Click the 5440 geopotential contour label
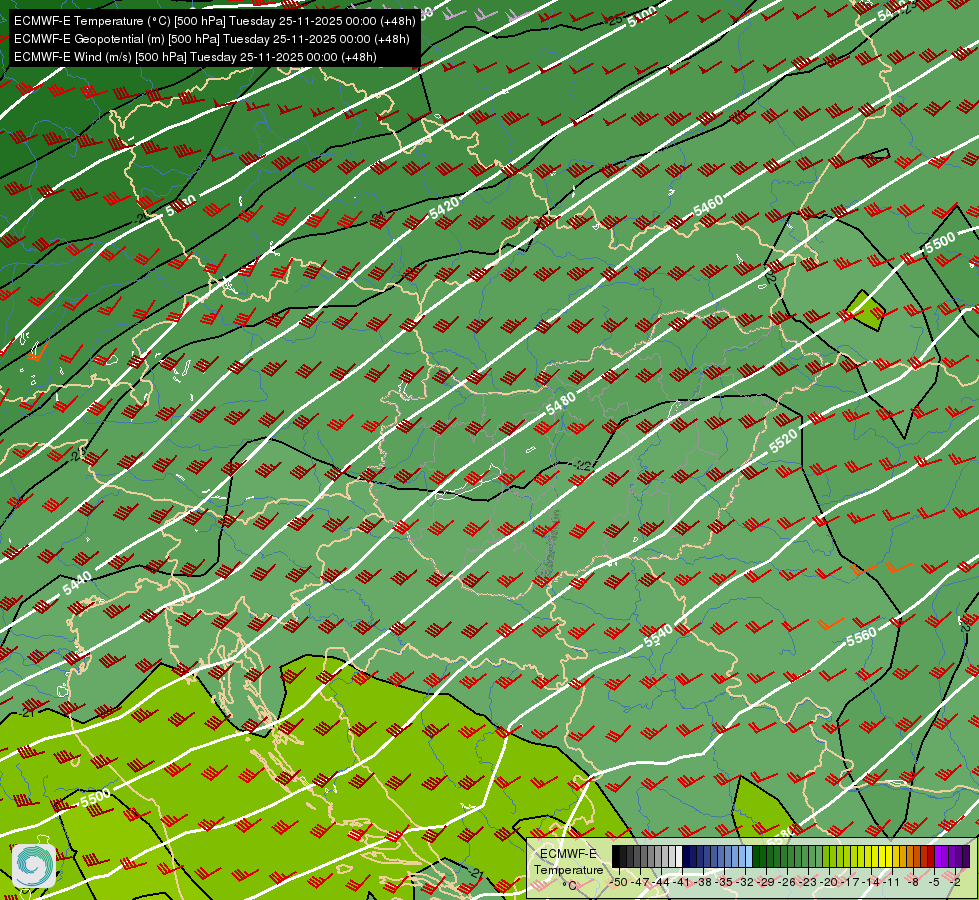This screenshot has width=979, height=900. click(x=77, y=583)
